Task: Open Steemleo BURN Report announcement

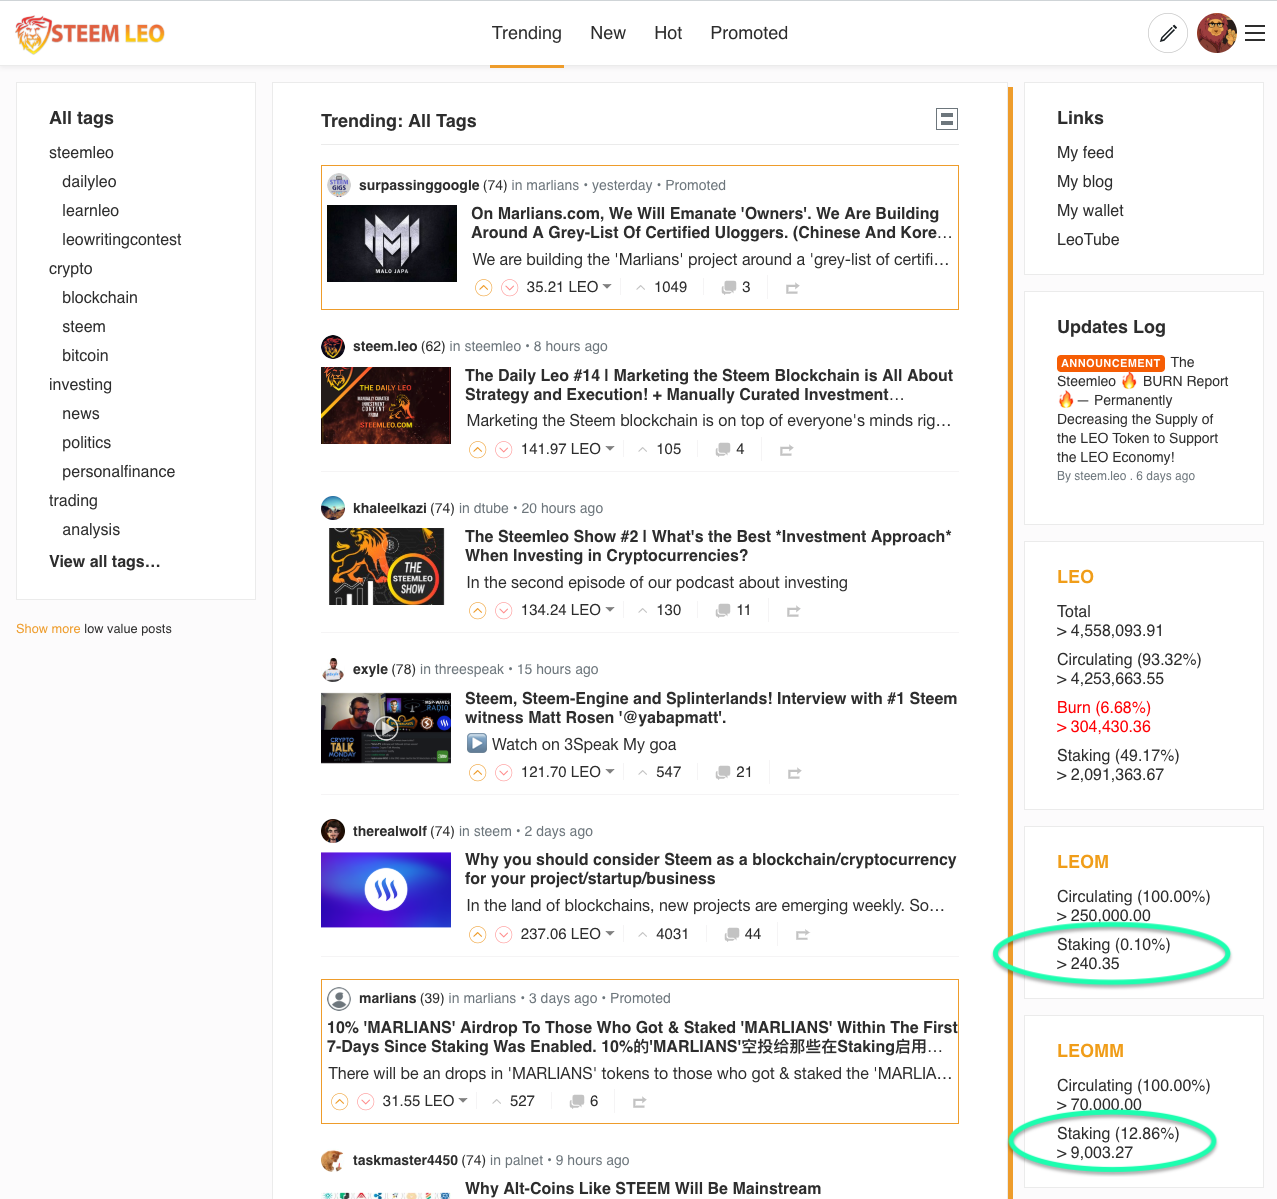Action: 1142,410
